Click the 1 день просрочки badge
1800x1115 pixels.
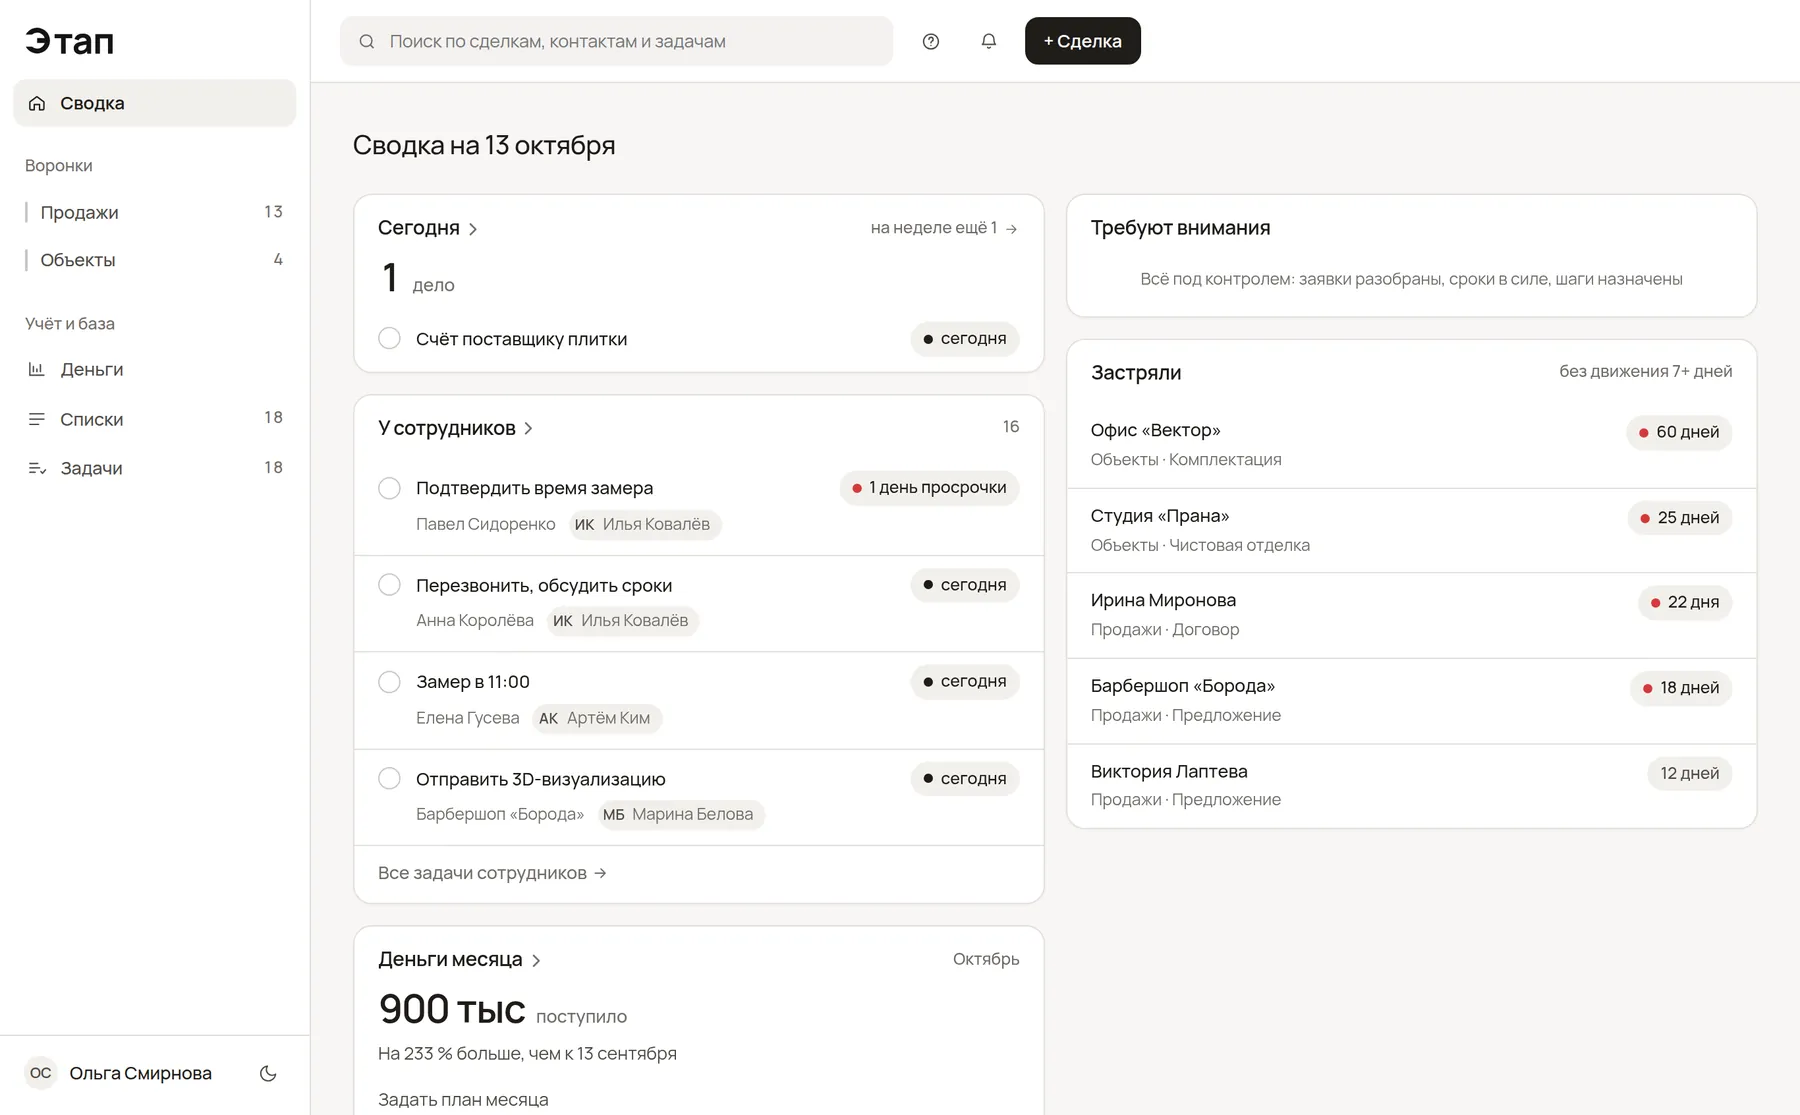coord(929,488)
